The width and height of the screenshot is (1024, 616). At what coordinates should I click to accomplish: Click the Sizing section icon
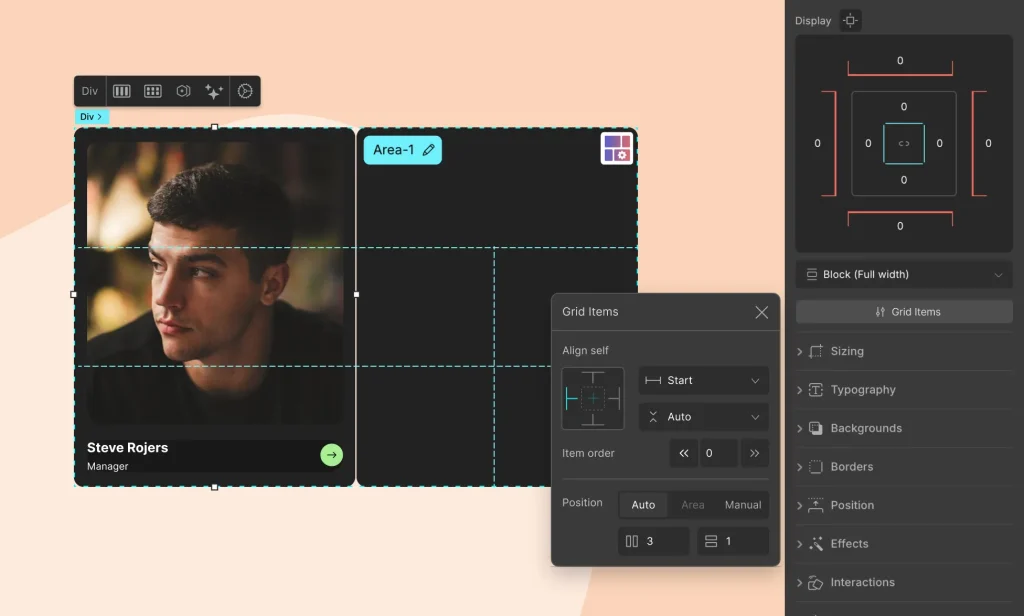click(816, 351)
